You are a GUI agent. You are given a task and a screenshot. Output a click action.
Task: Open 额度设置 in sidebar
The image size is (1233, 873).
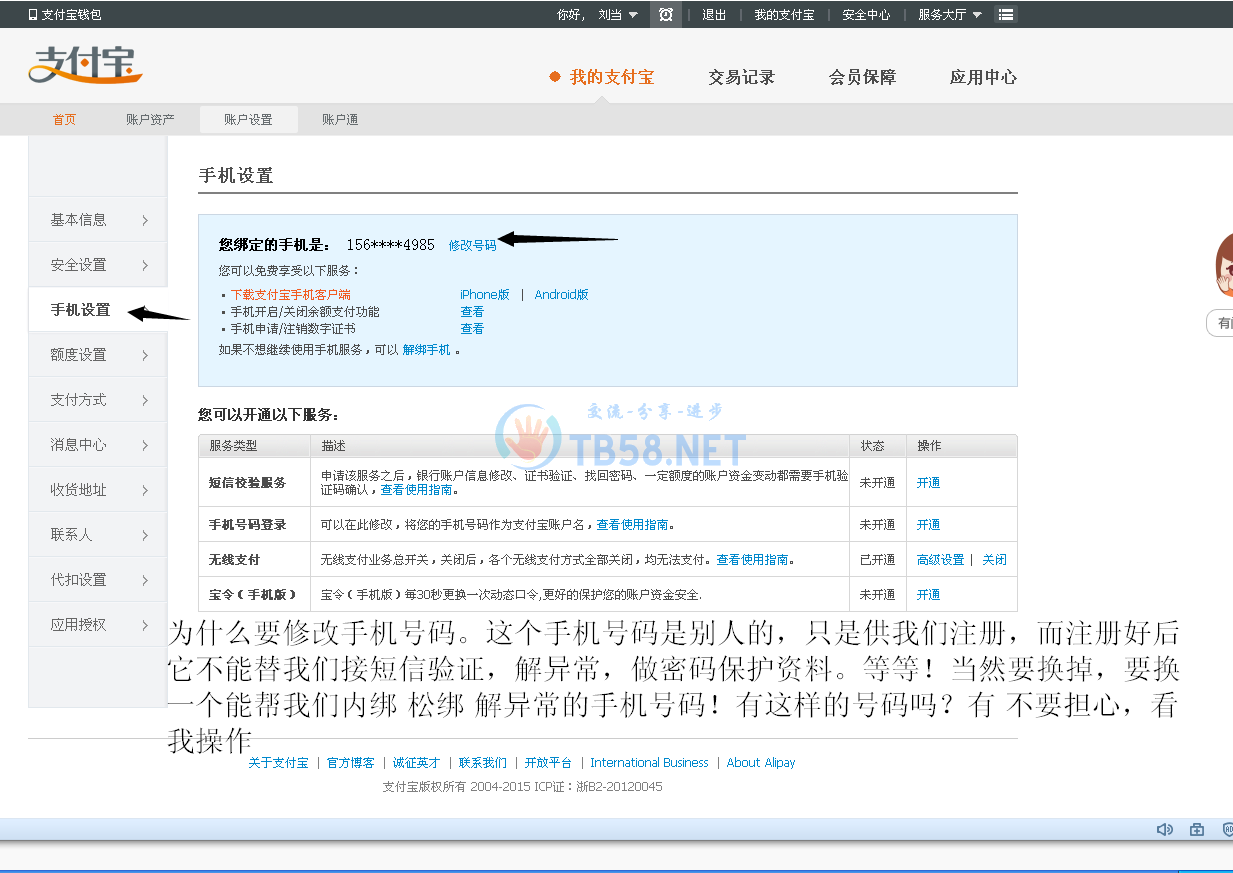coord(98,355)
